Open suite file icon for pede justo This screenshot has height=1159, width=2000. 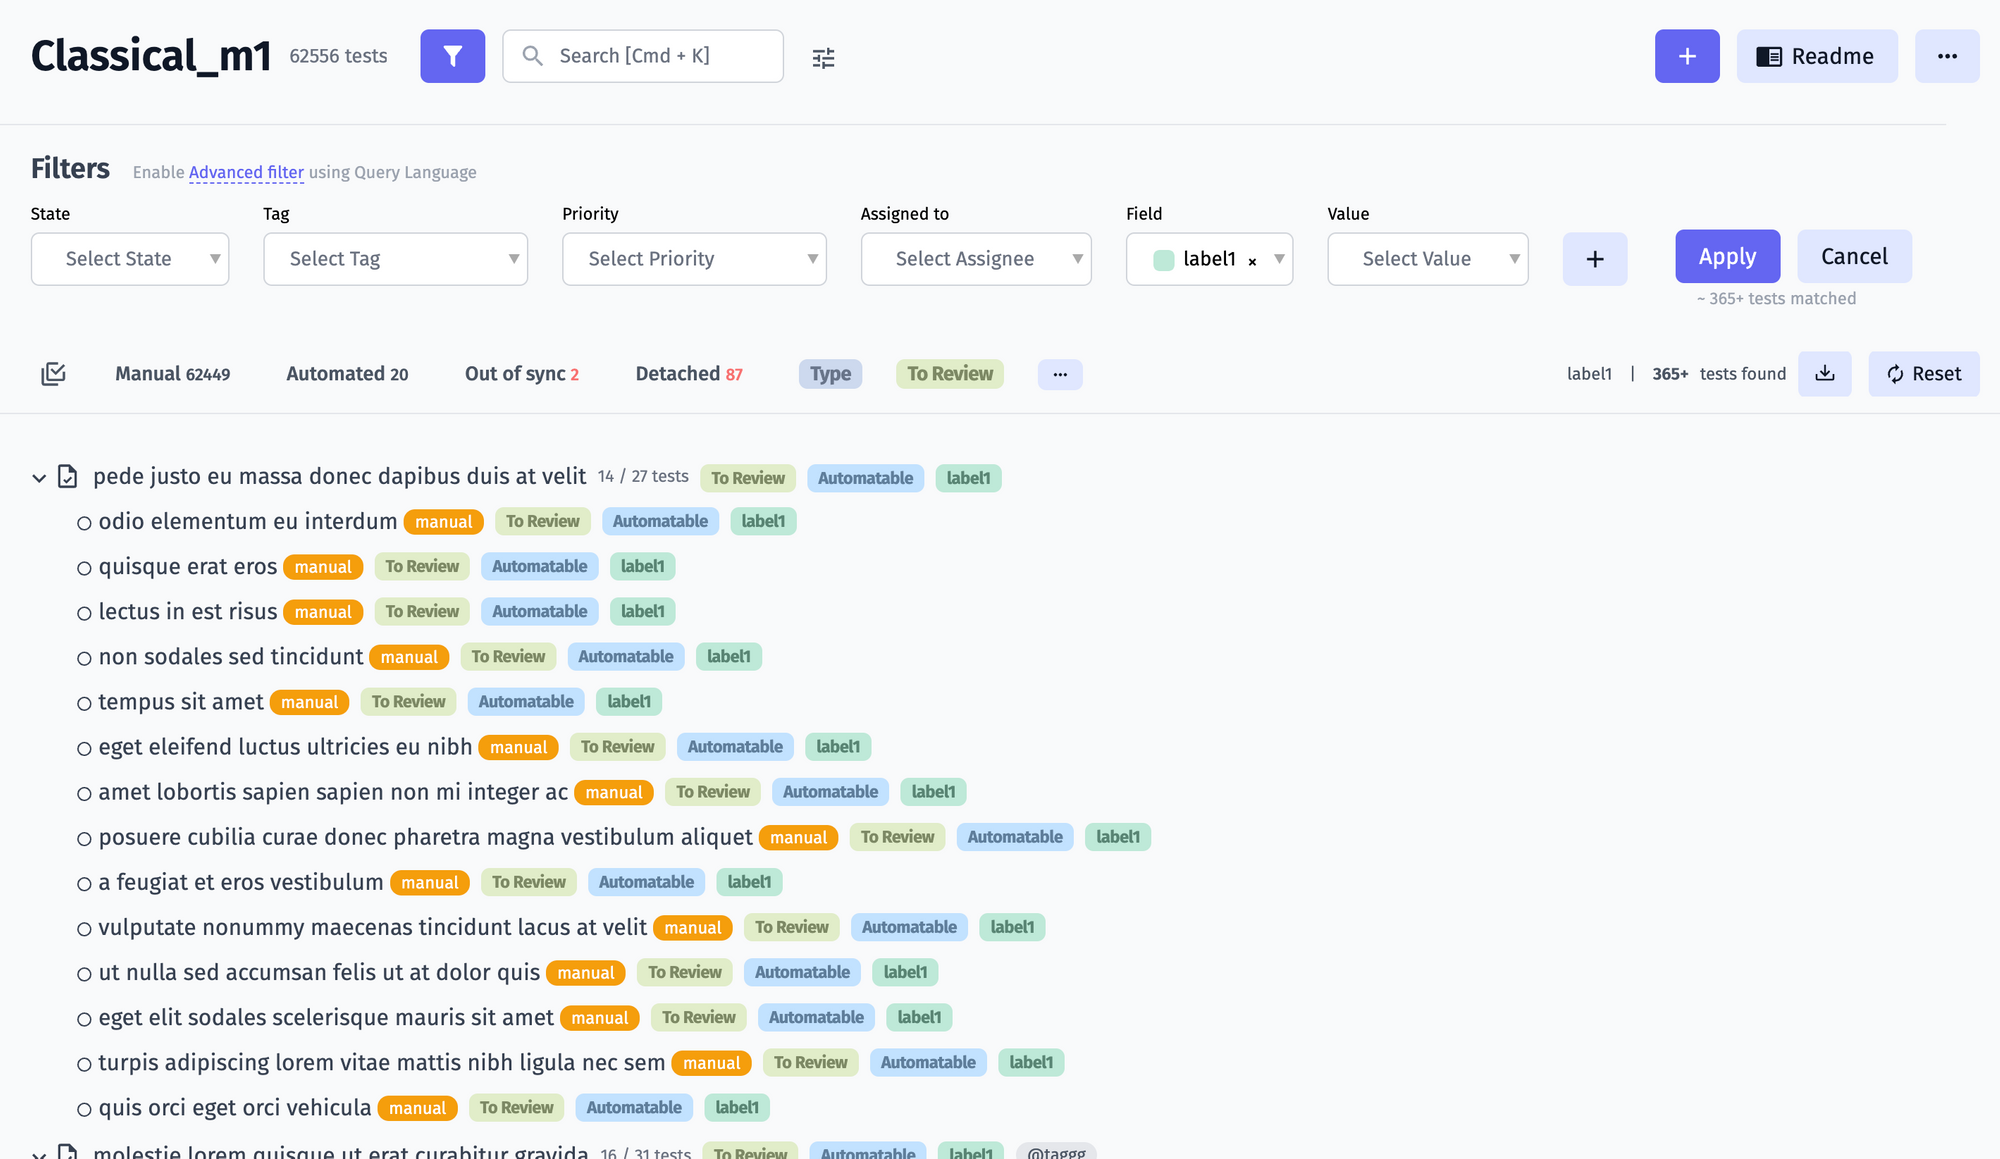point(67,476)
